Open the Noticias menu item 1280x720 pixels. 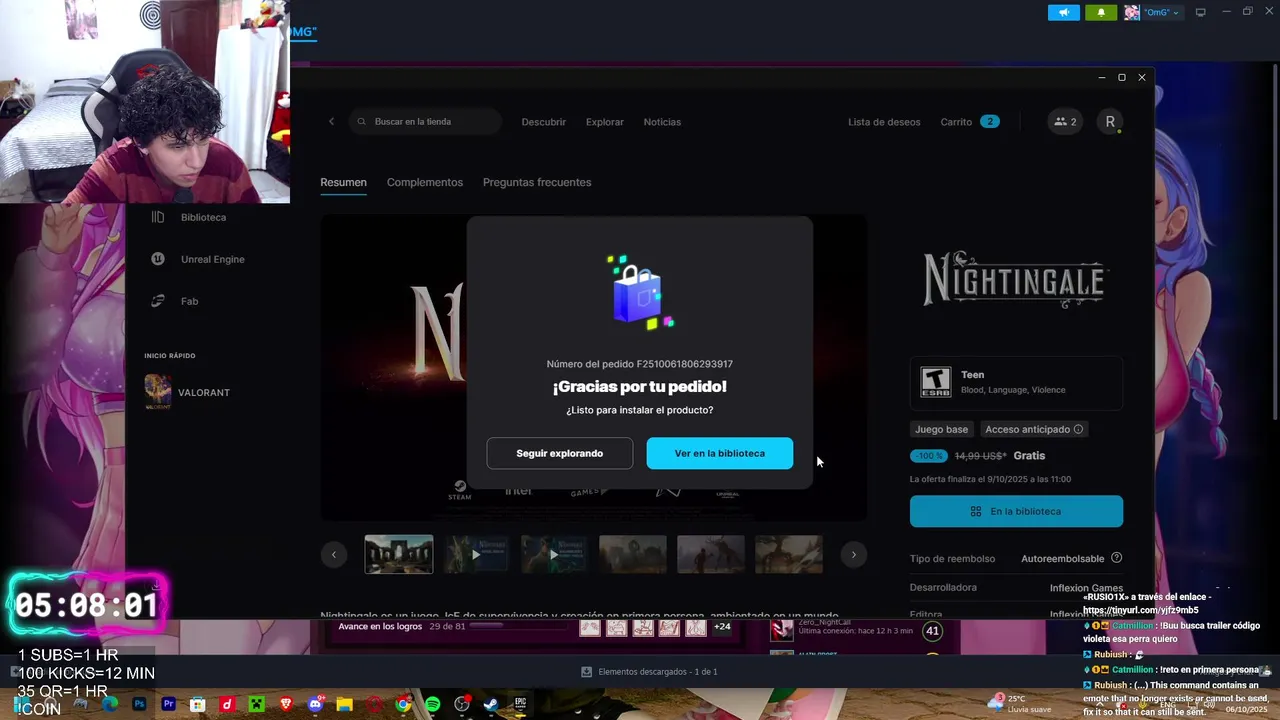pyautogui.click(x=662, y=122)
